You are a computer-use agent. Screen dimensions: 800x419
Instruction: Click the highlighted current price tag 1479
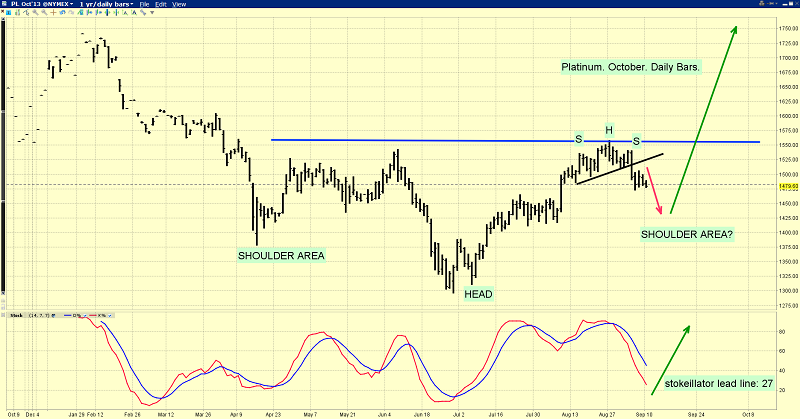(x=788, y=187)
